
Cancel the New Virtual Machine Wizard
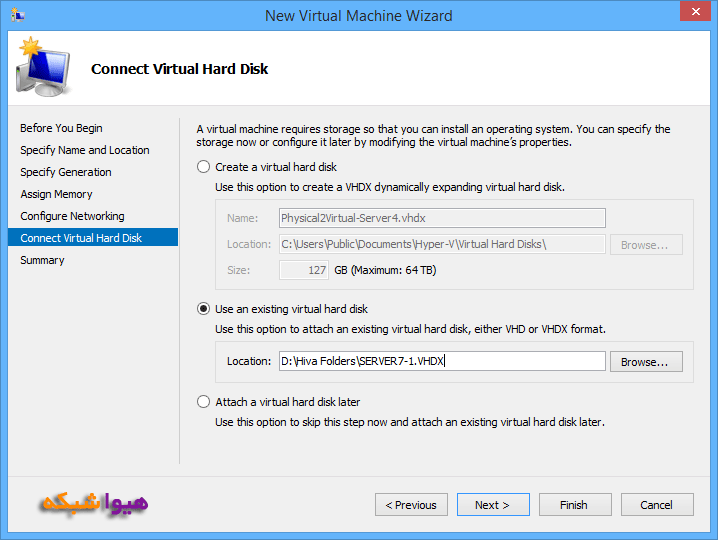coord(657,505)
